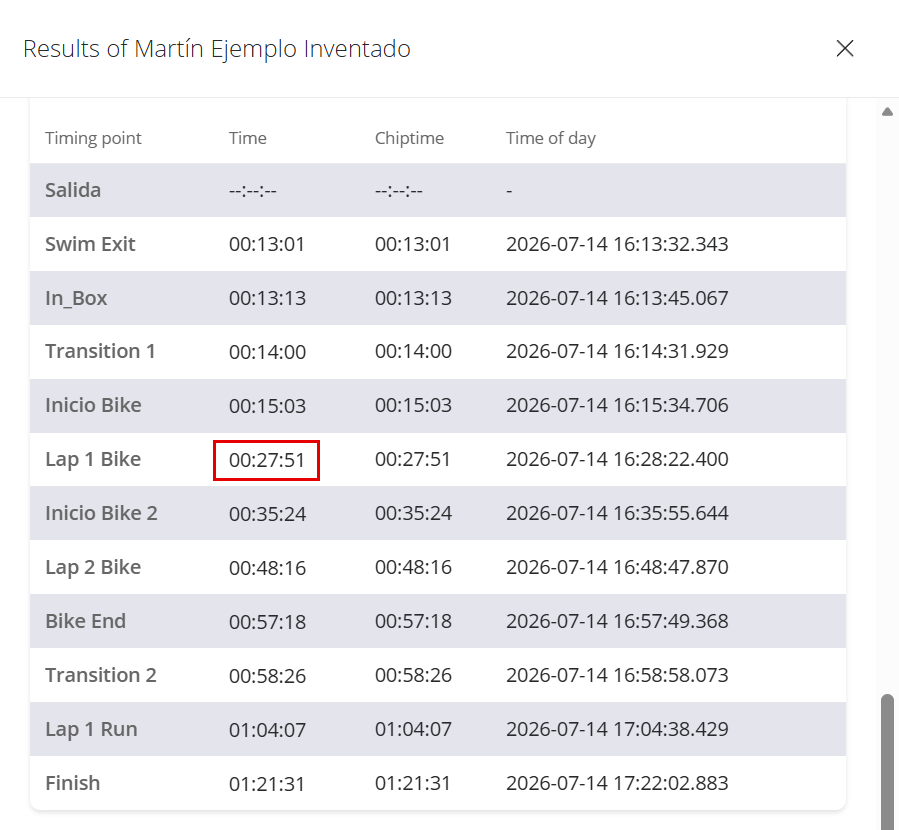Click the vertical scrollbar thumb

point(888,762)
